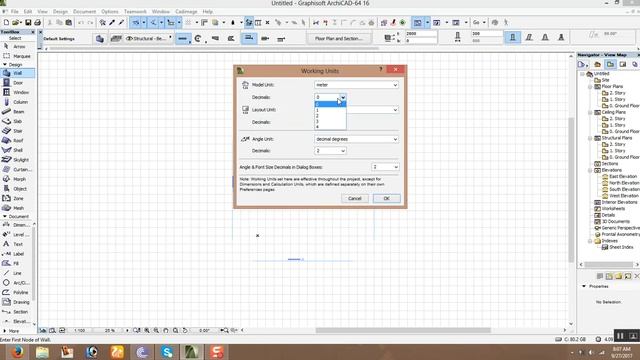Choose the Door tool

(x=17, y=82)
